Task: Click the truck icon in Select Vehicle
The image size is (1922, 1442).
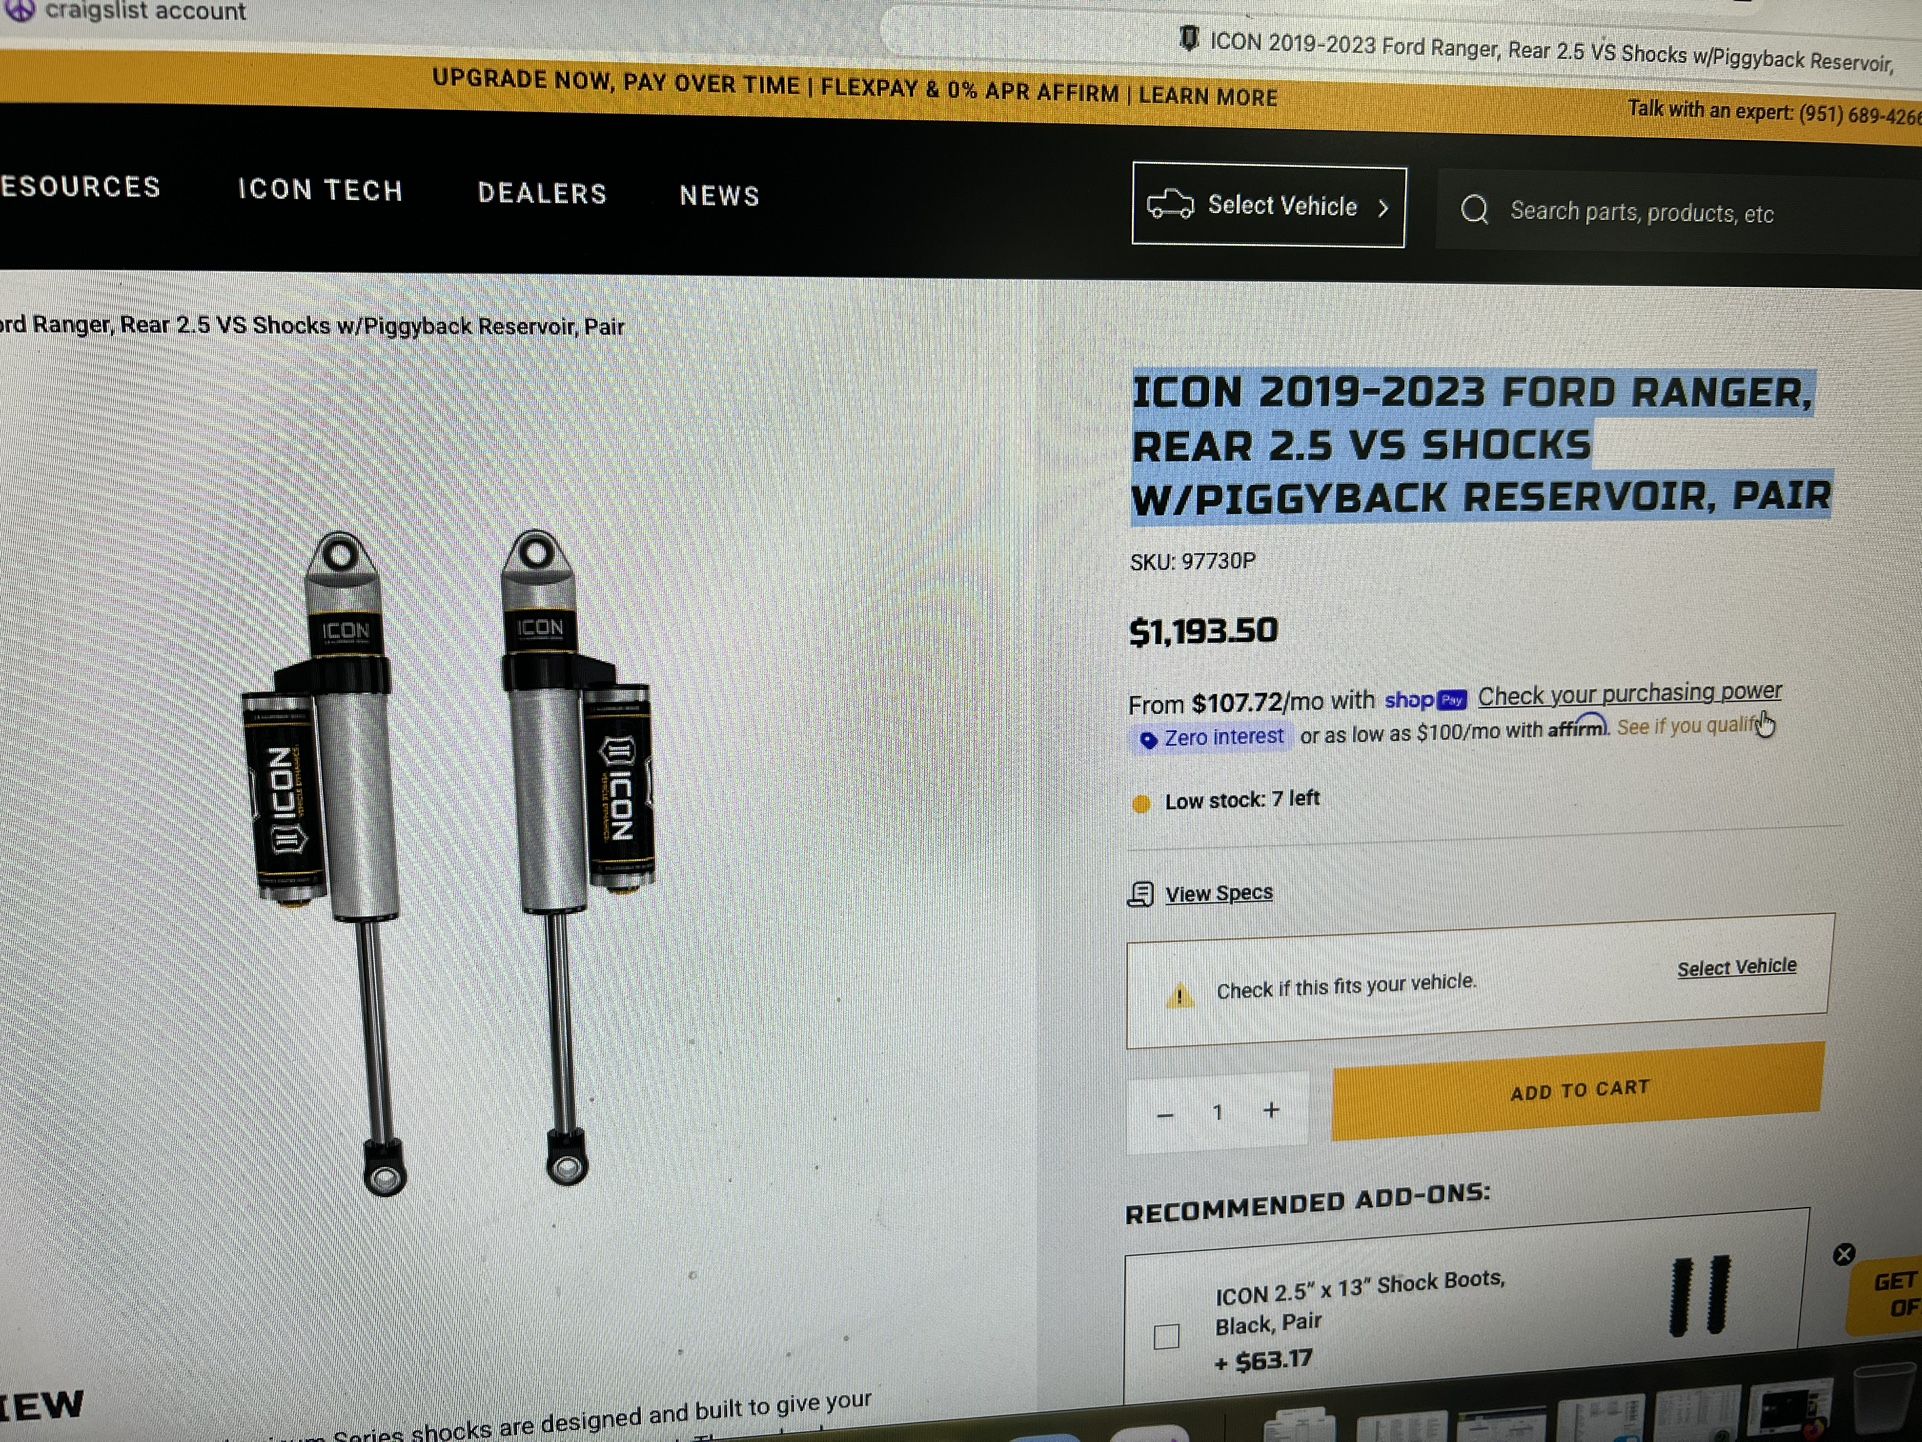Action: [x=1169, y=204]
